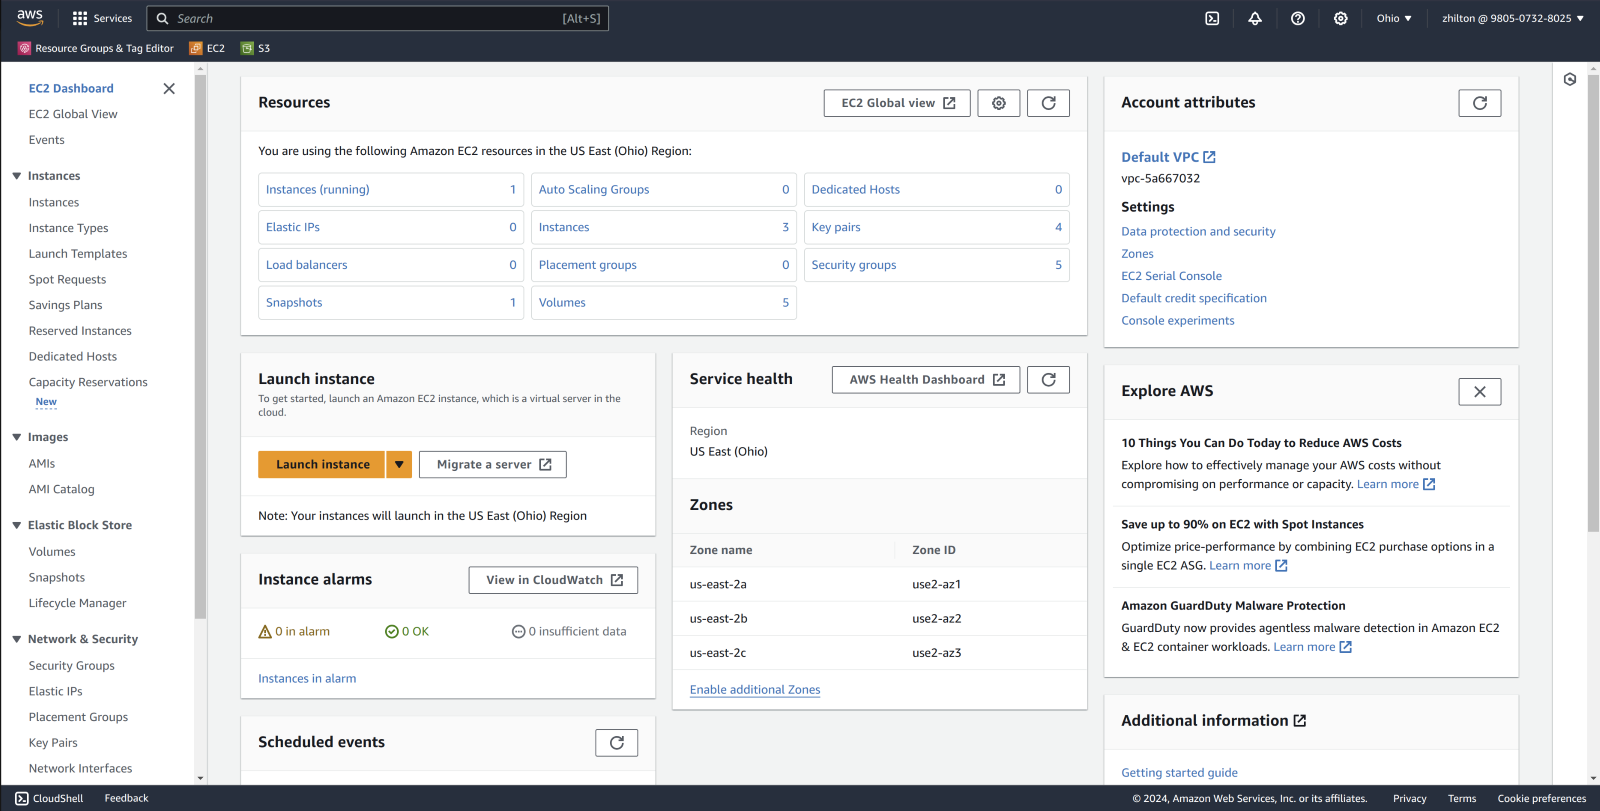Open Spot Requests in sidebar

click(x=67, y=280)
